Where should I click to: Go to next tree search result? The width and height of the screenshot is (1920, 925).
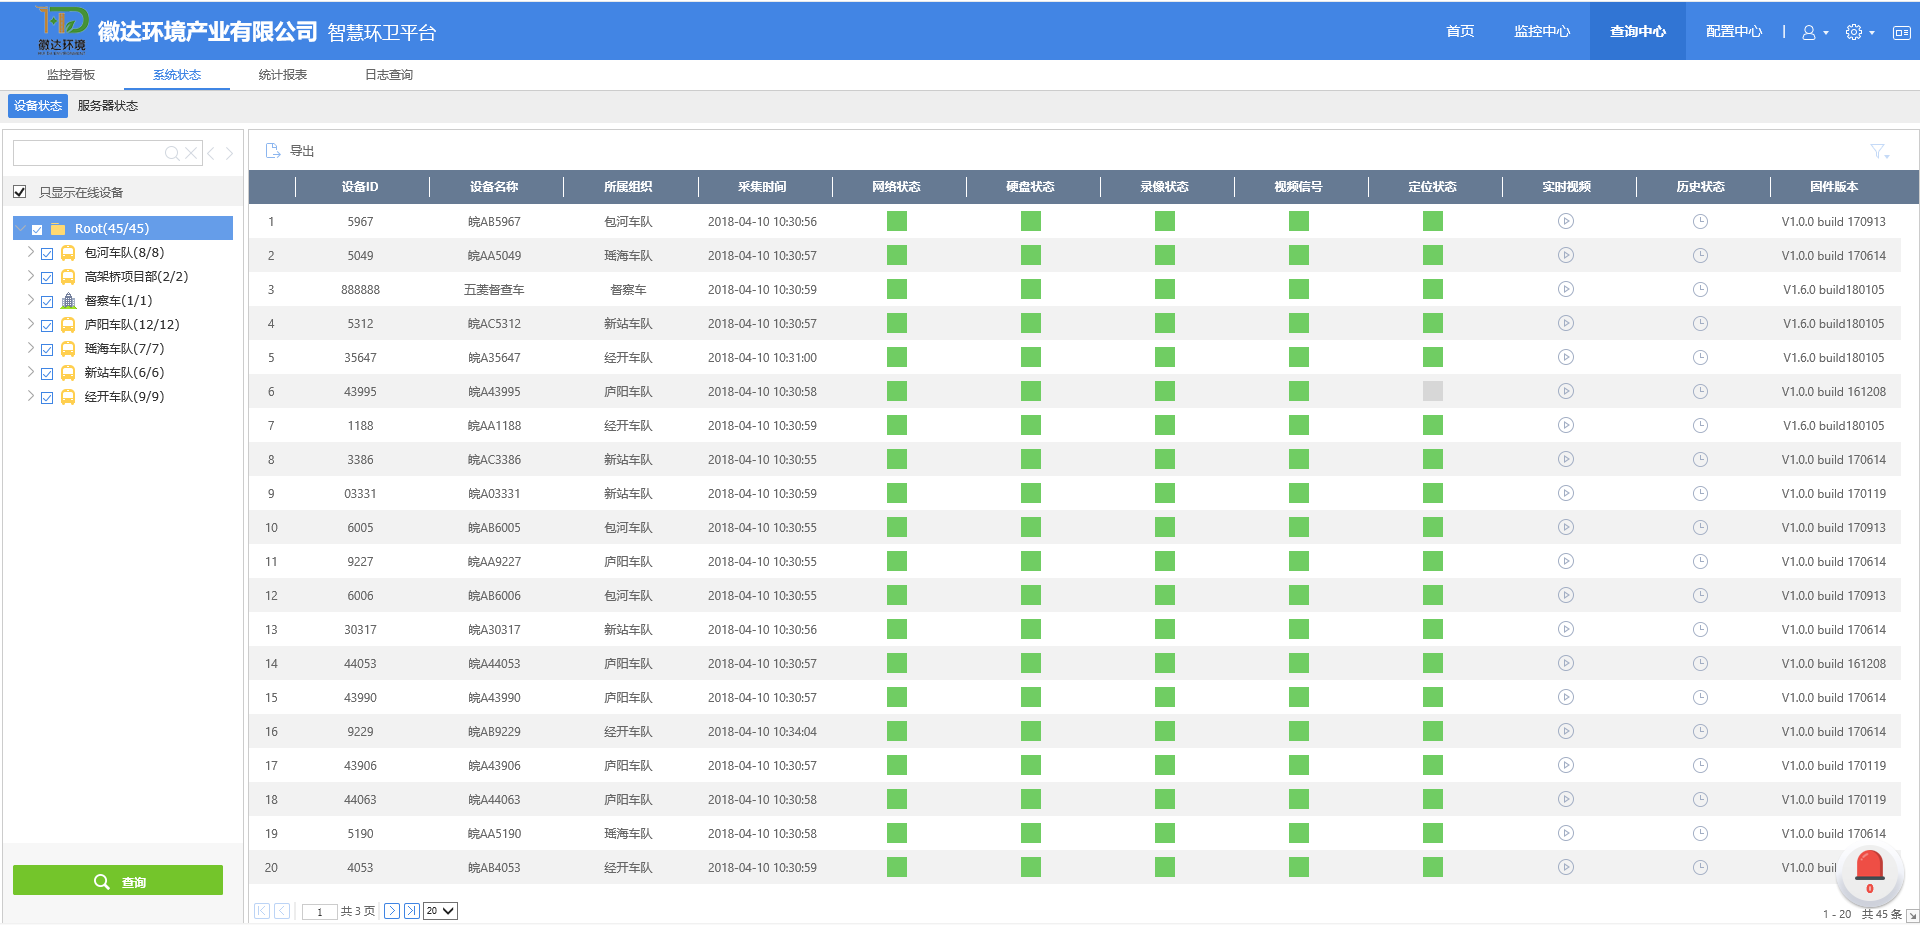point(229,153)
